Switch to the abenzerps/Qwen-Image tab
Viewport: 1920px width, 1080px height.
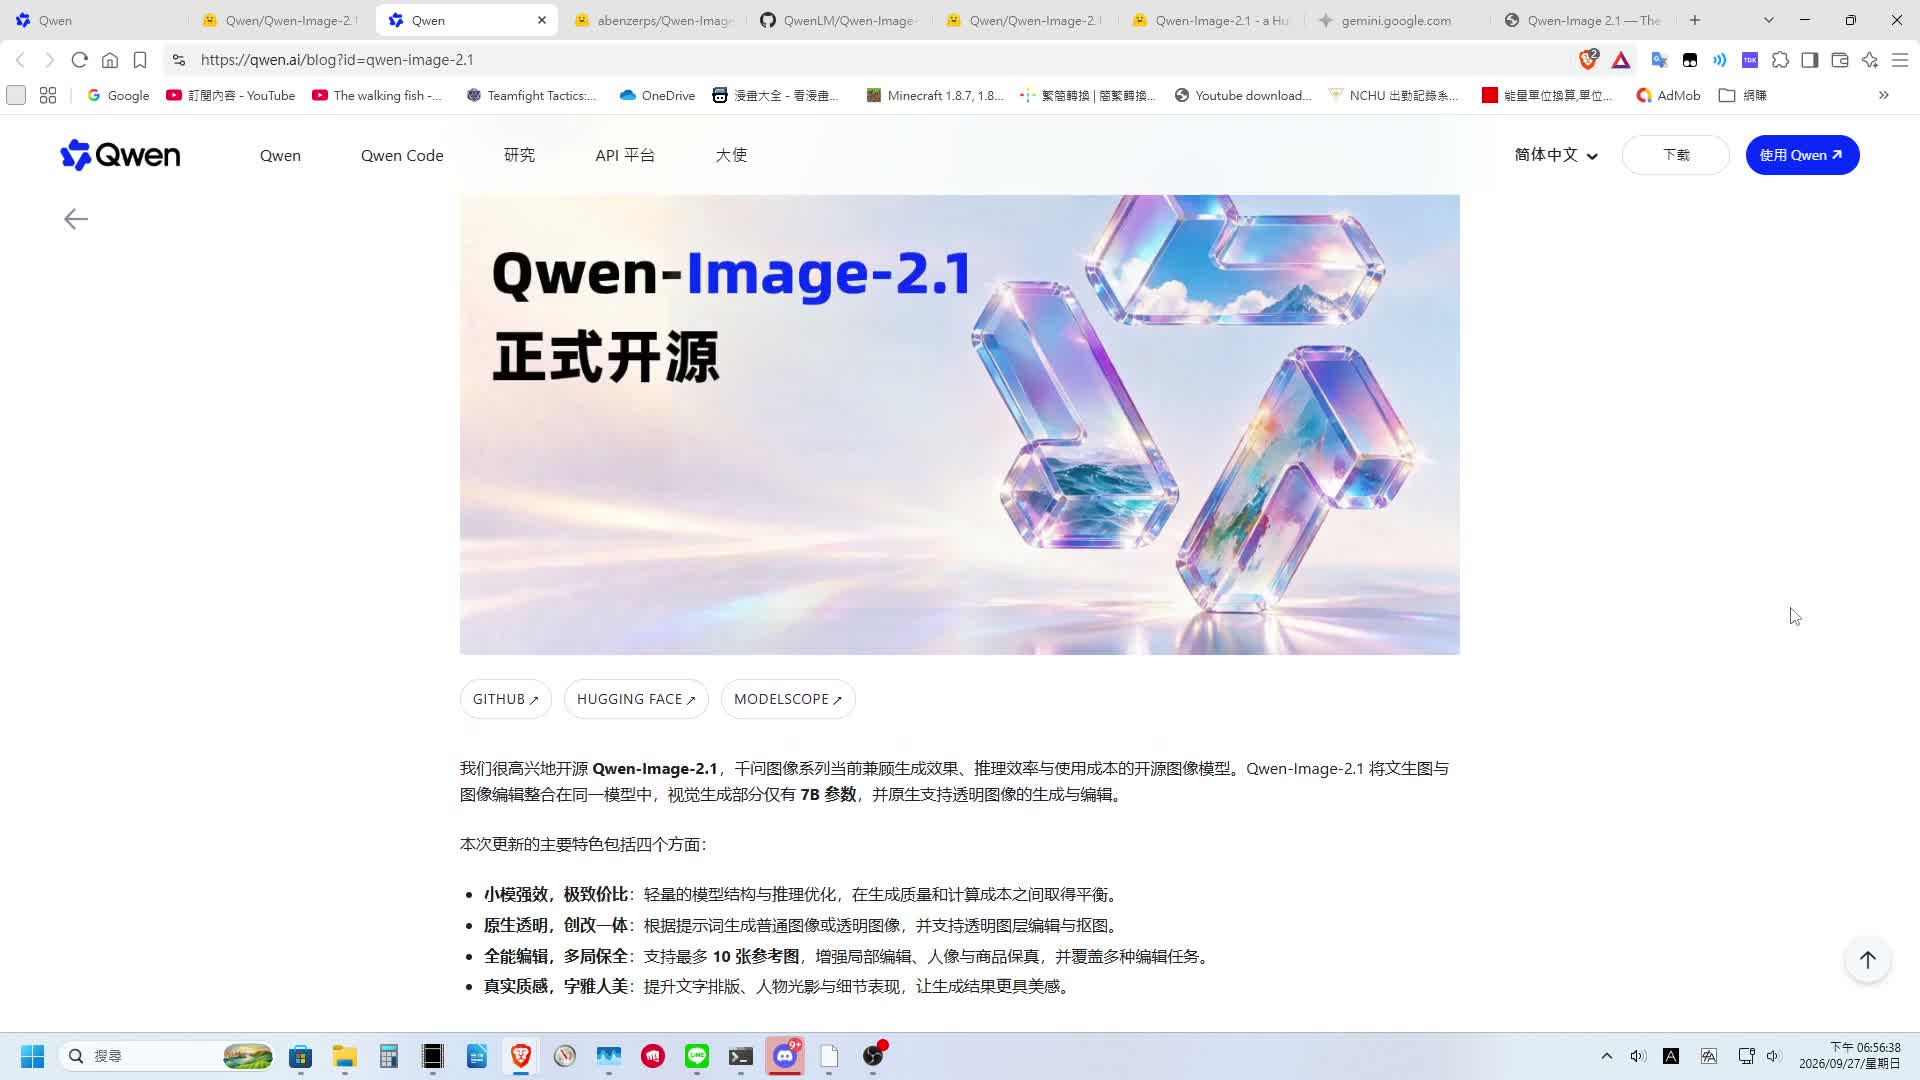(x=655, y=20)
